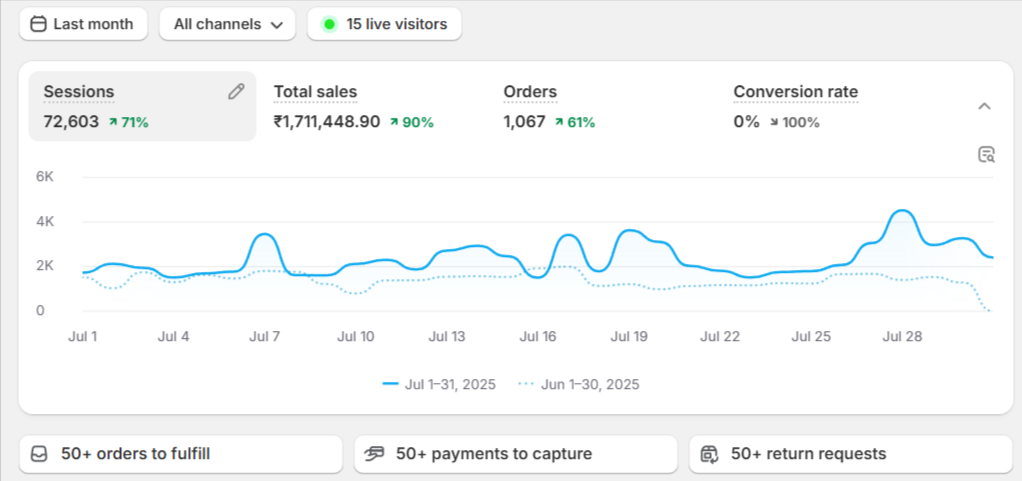View 50+ return requests

click(850, 454)
